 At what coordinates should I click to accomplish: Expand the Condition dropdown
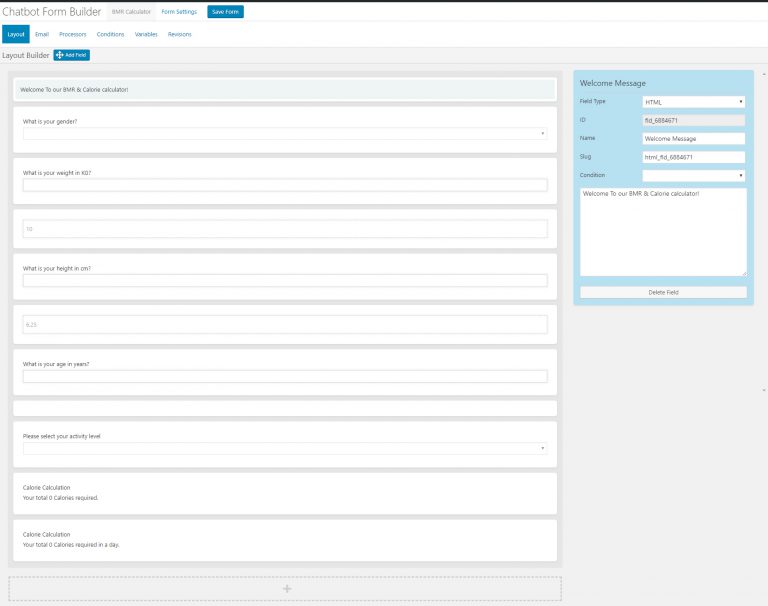point(693,176)
